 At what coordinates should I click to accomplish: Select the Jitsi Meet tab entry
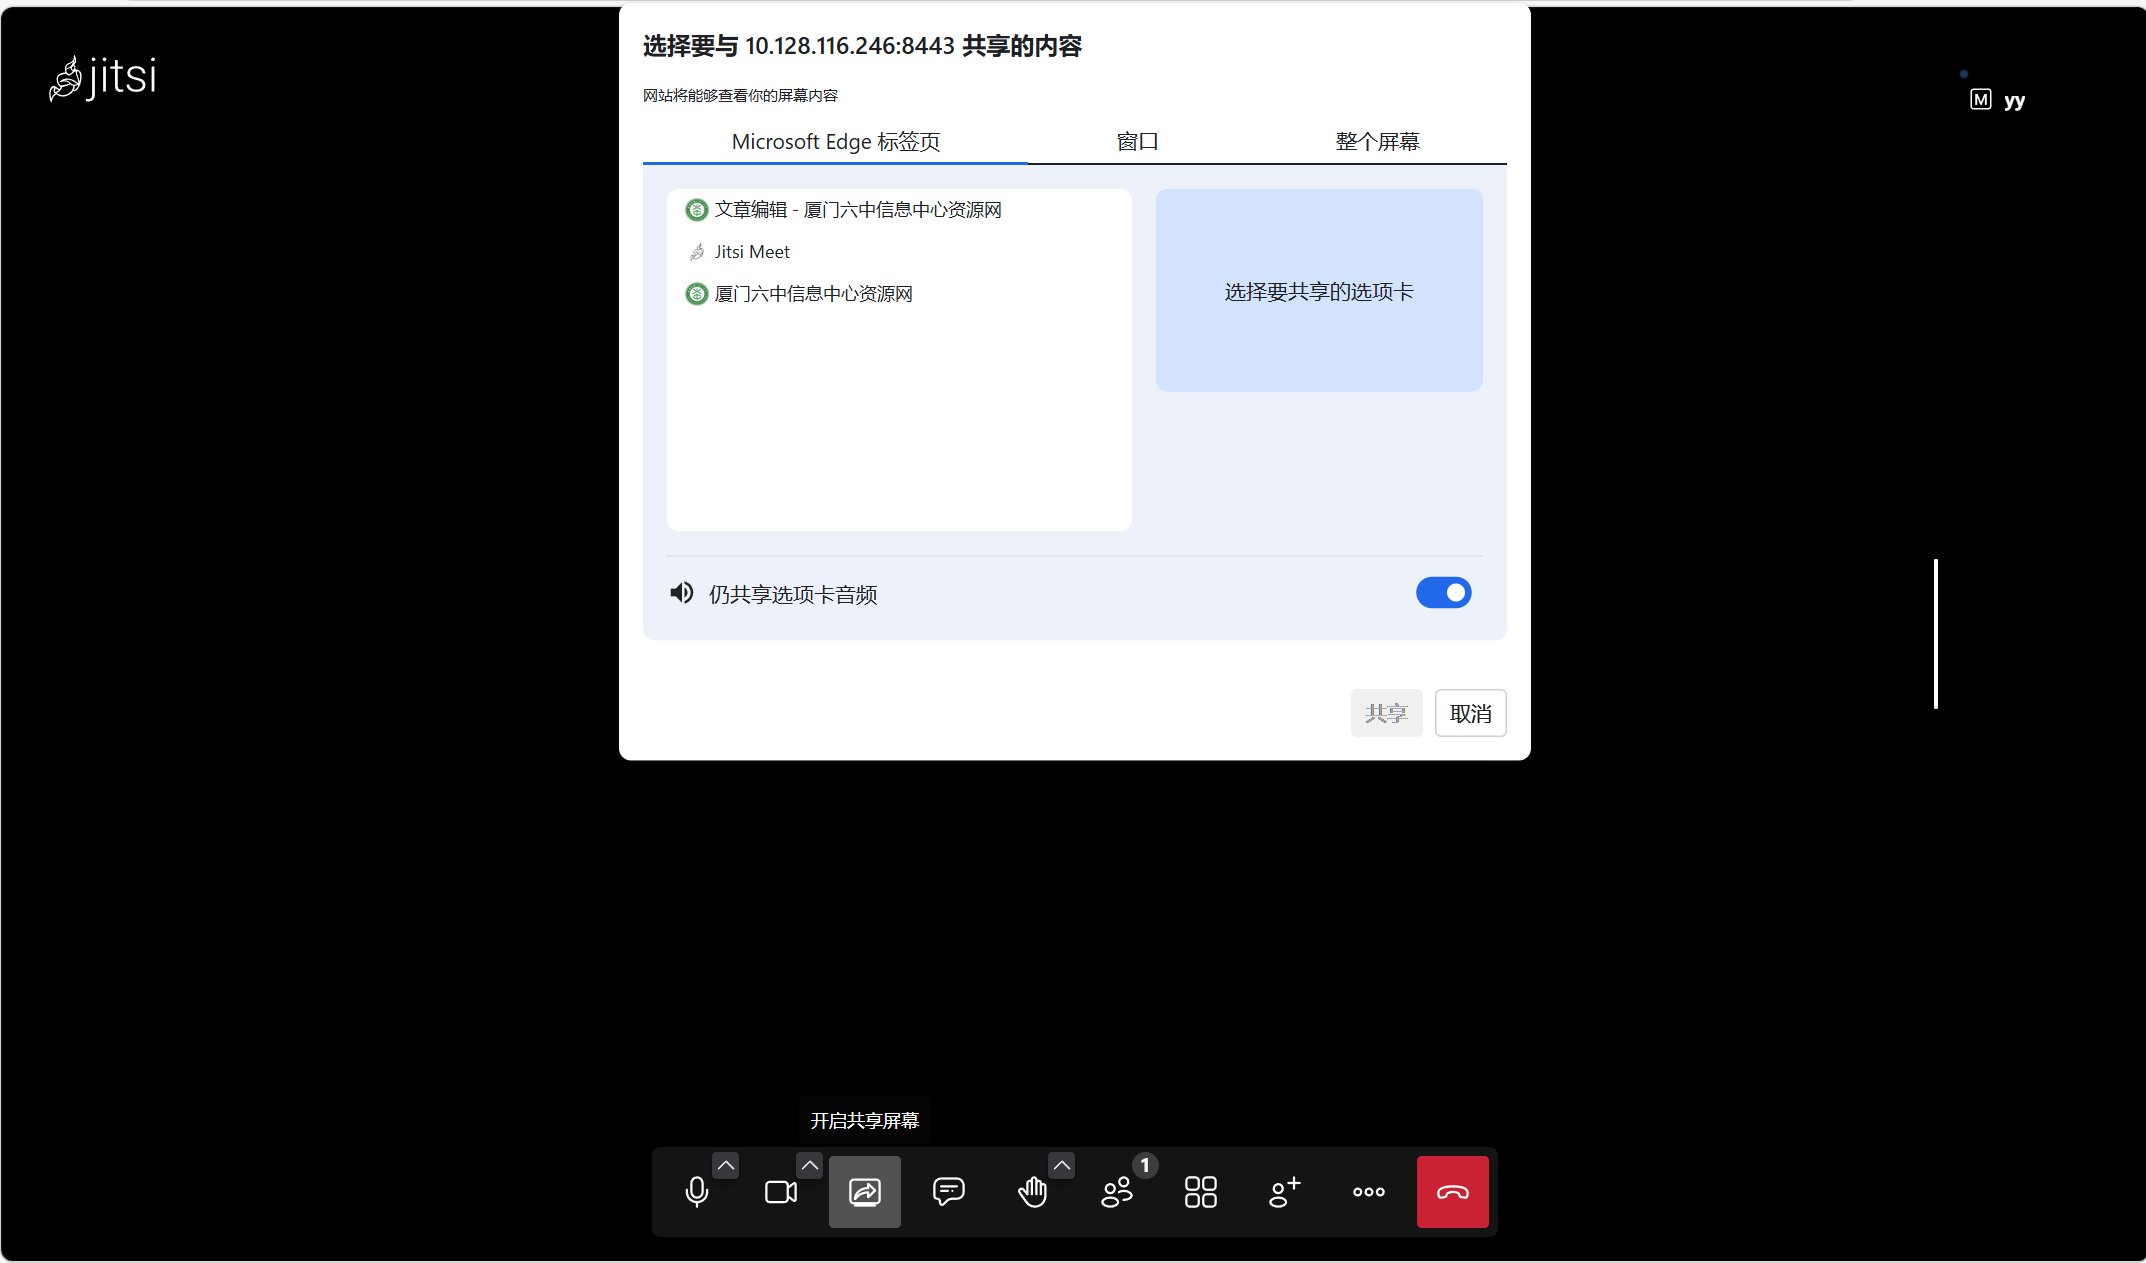click(752, 252)
